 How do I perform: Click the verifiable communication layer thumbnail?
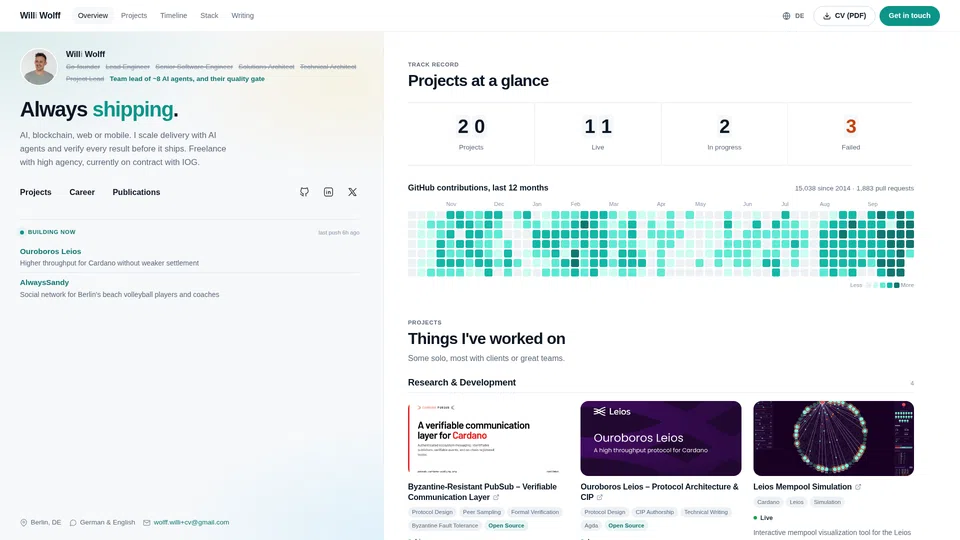pos(488,438)
